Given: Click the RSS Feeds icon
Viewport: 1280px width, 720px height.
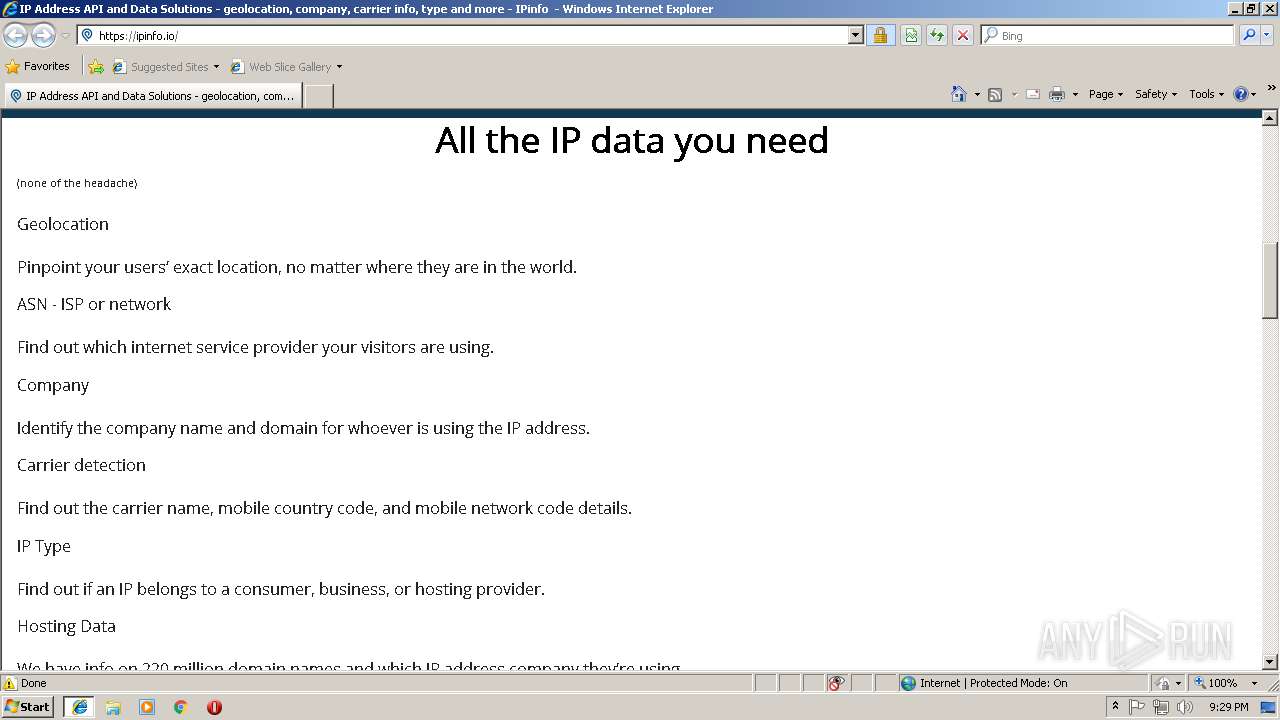Looking at the screenshot, I should (995, 94).
